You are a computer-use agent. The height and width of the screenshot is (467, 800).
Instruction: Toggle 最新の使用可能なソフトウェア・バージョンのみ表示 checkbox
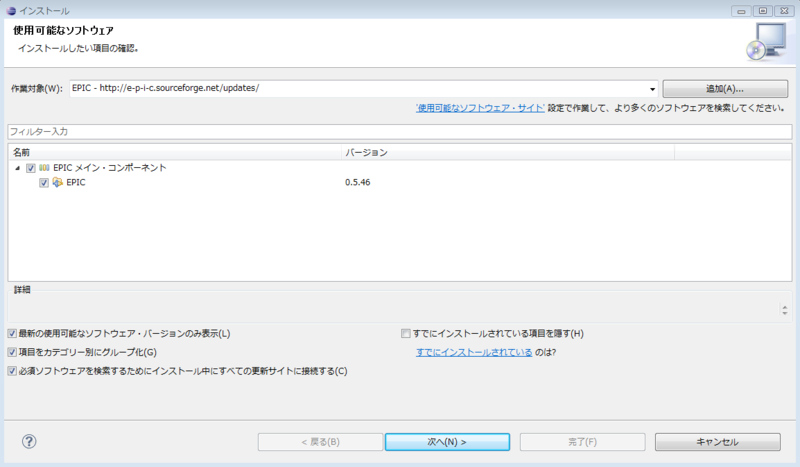12,334
